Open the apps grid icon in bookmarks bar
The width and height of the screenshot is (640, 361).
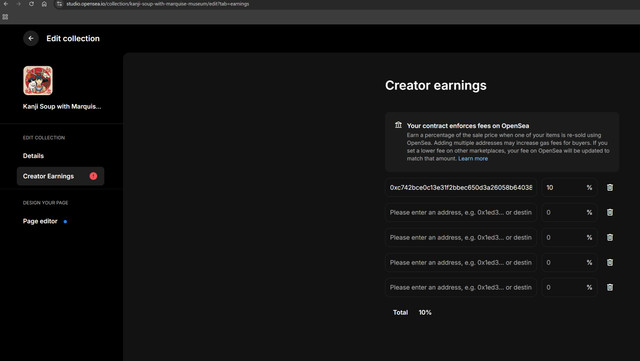pyautogui.click(x=5, y=17)
